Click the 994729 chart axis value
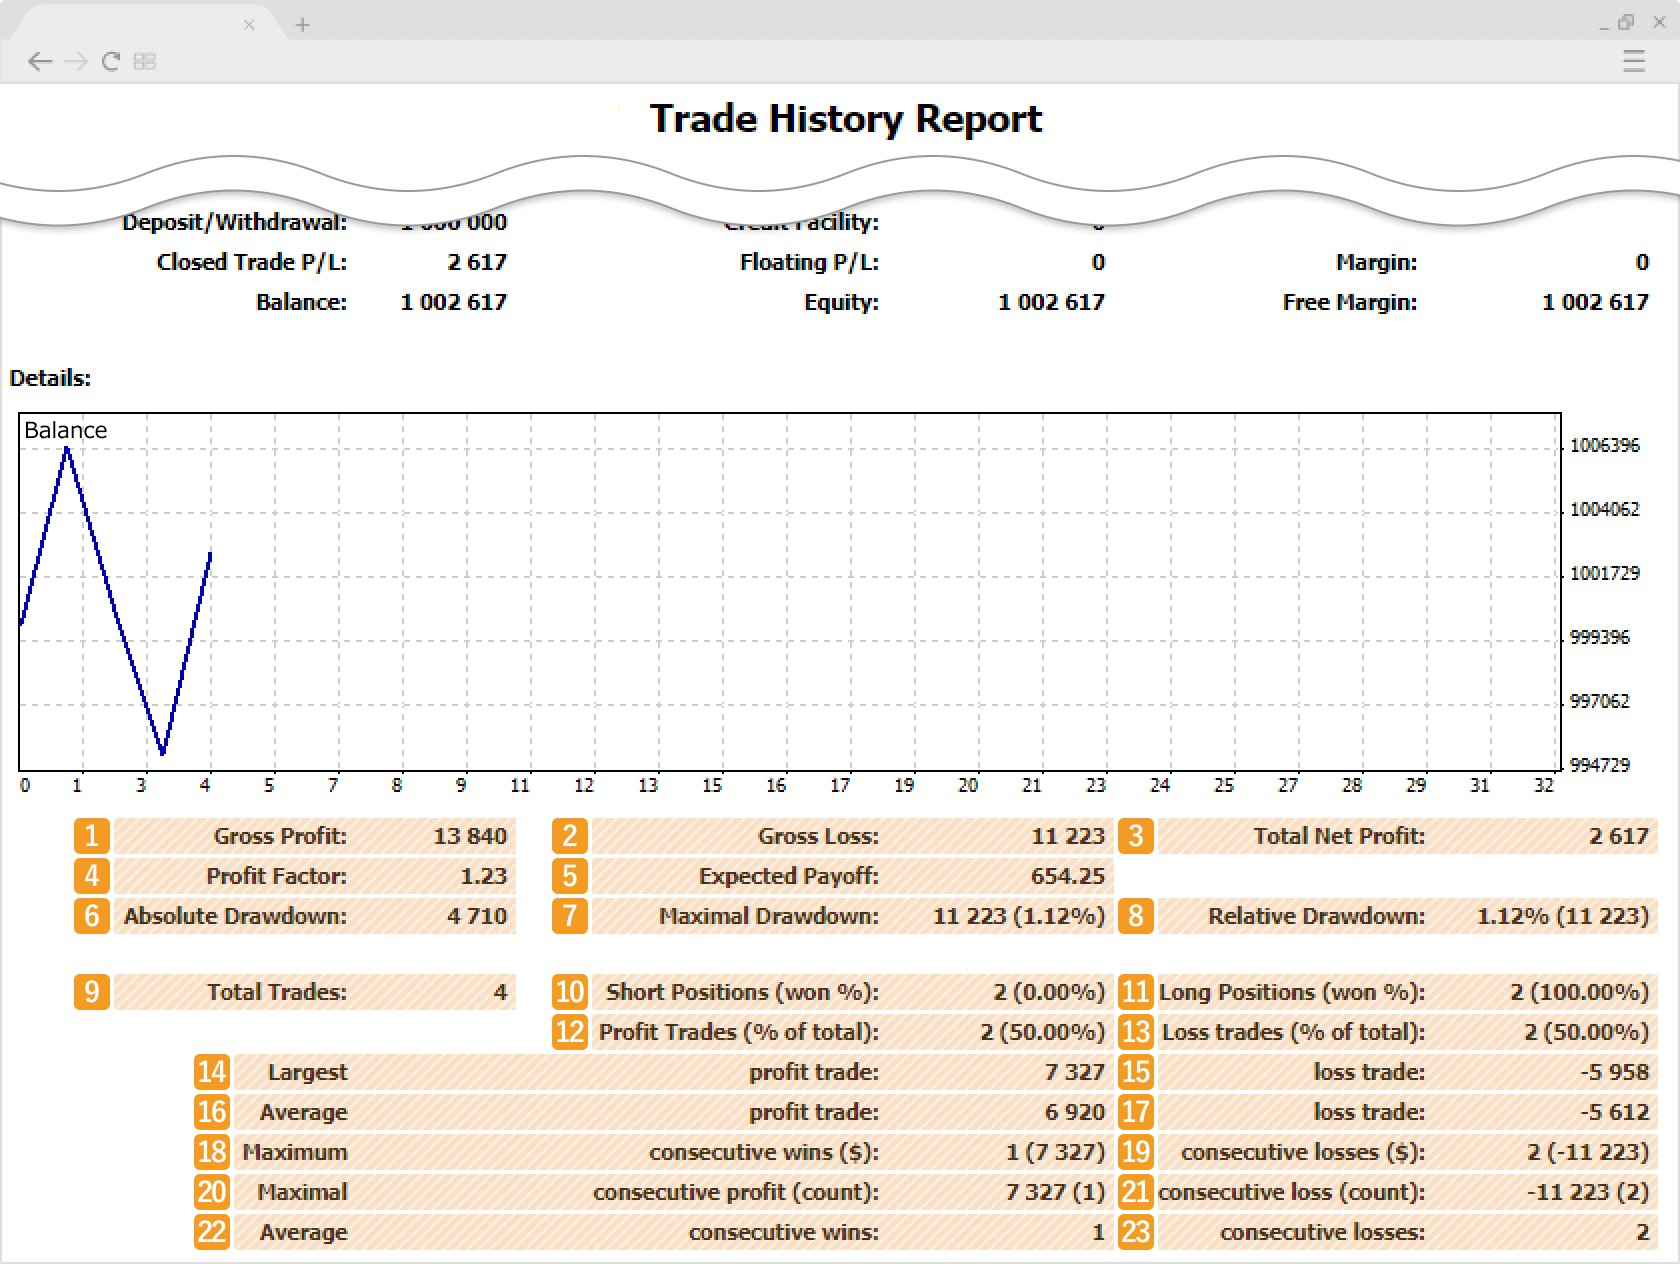This screenshot has width=1680, height=1264. tap(1599, 765)
